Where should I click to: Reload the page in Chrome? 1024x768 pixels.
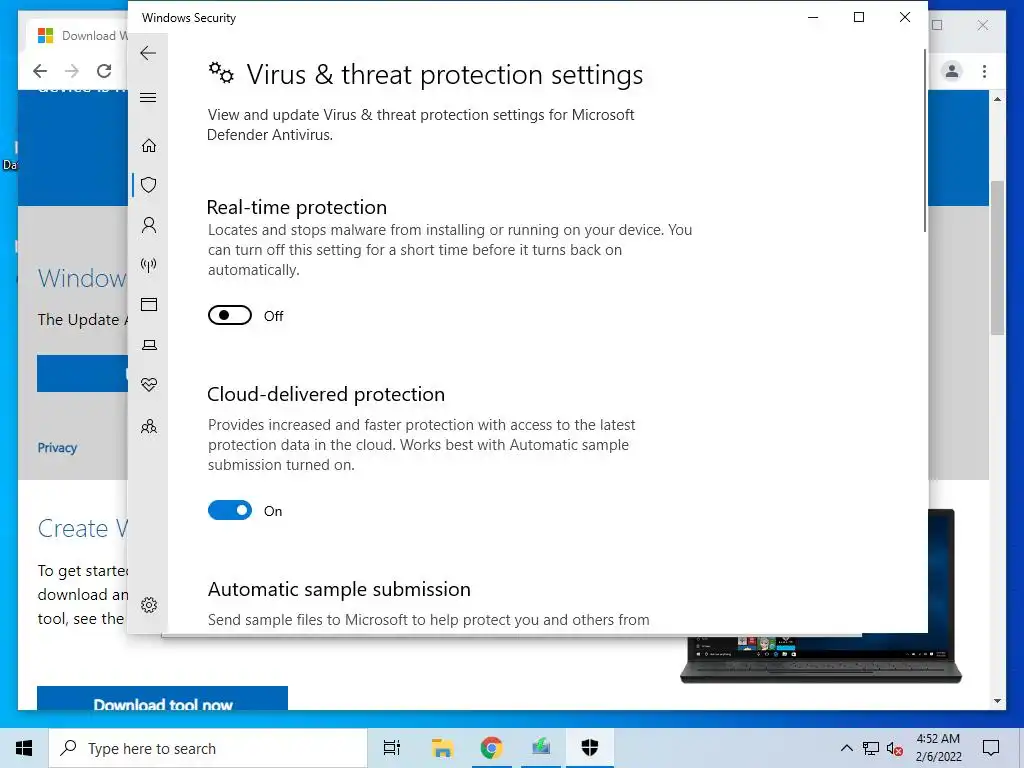104,71
